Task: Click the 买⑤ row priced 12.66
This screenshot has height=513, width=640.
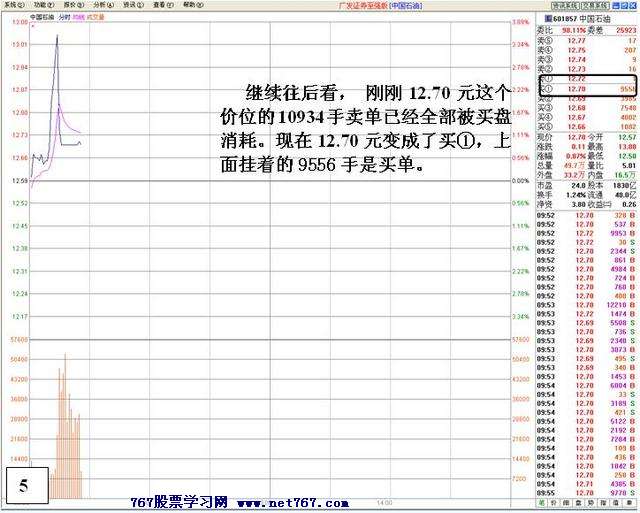Action: coord(587,127)
